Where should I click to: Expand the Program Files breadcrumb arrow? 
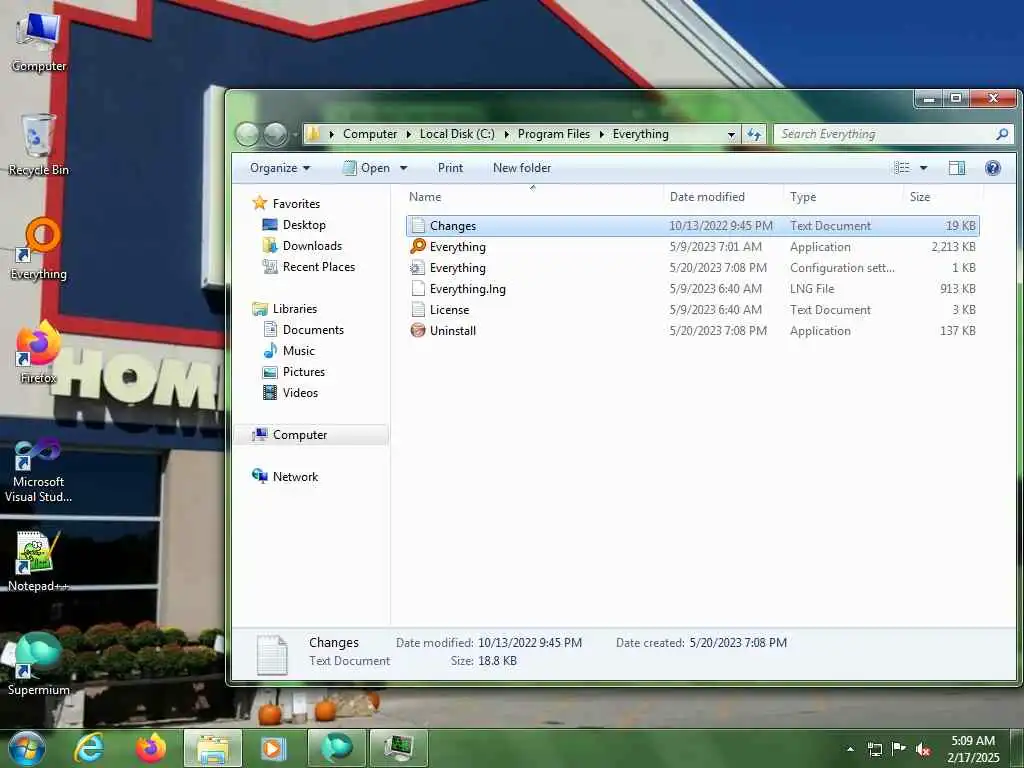601,134
